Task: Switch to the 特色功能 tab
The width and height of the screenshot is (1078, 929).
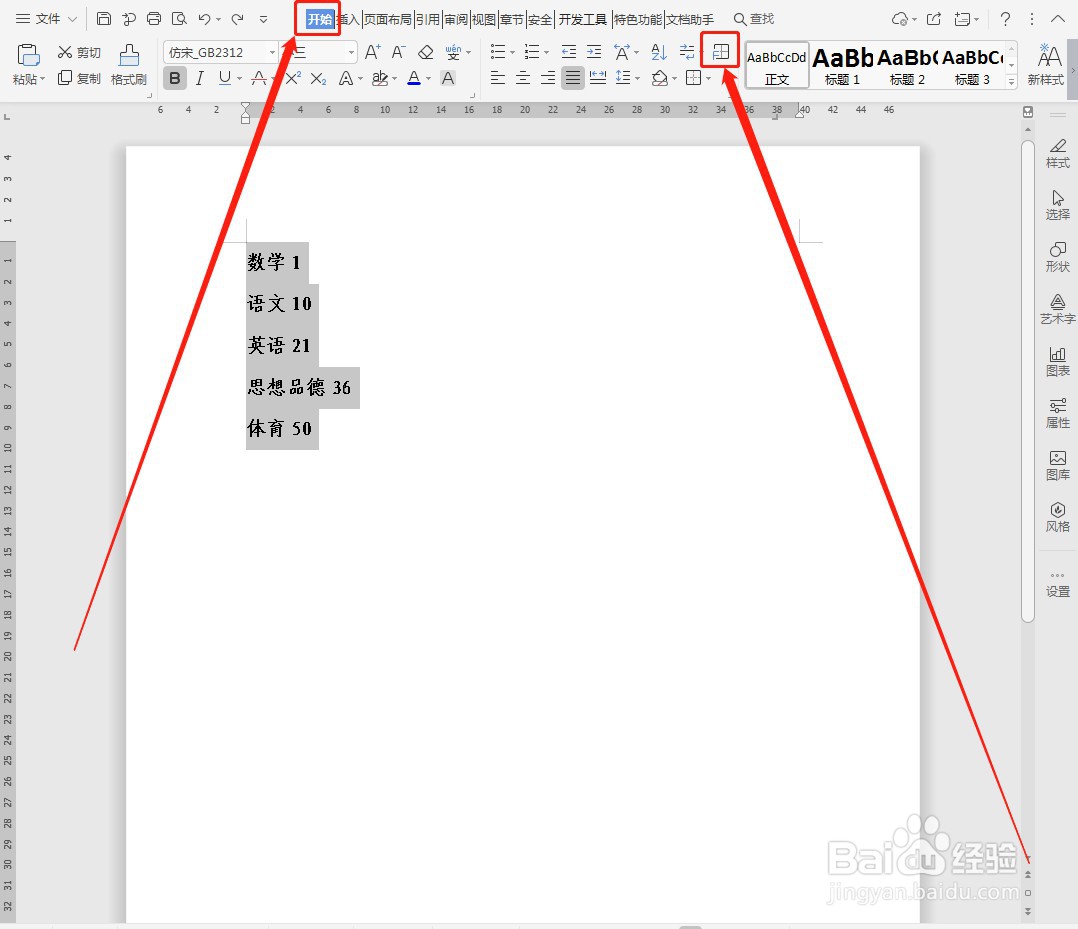Action: tap(638, 19)
